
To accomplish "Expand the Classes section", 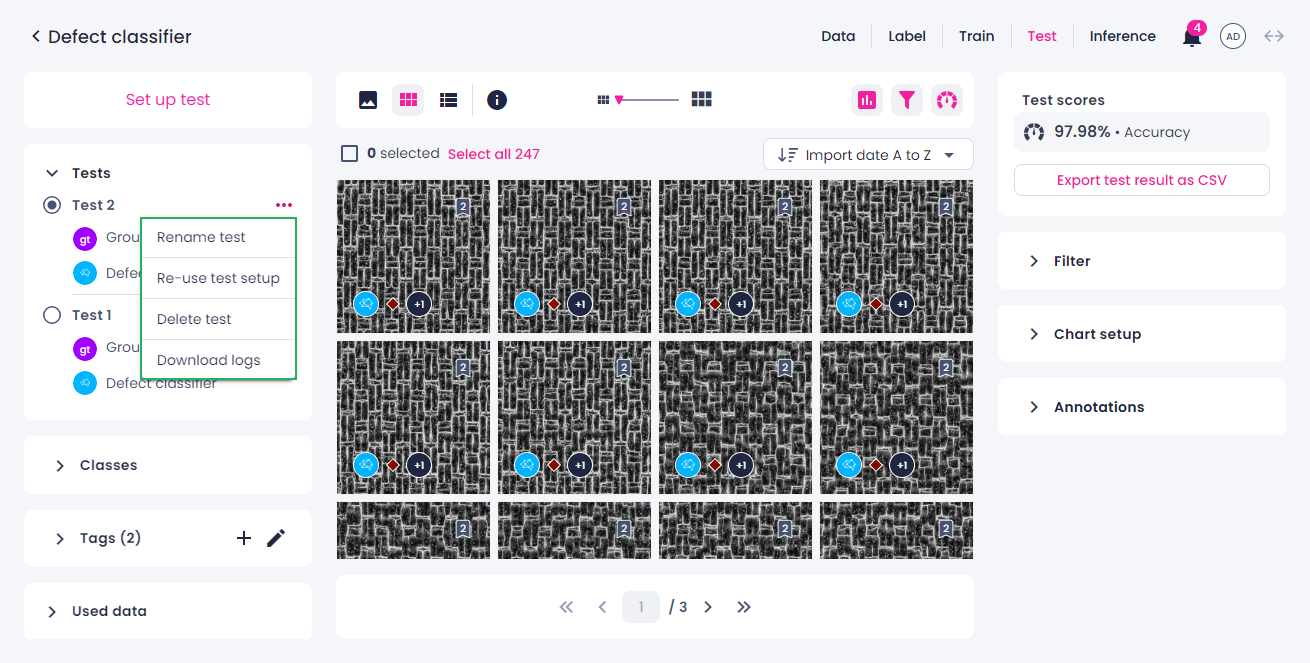I will (60, 465).
